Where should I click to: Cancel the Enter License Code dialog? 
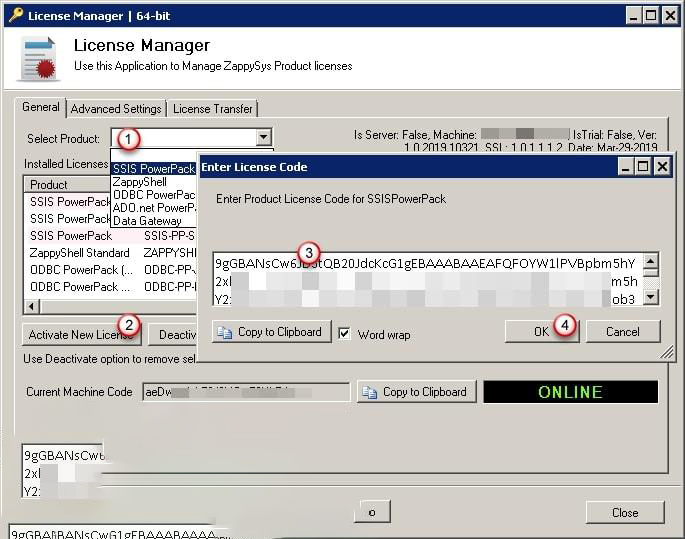point(623,332)
